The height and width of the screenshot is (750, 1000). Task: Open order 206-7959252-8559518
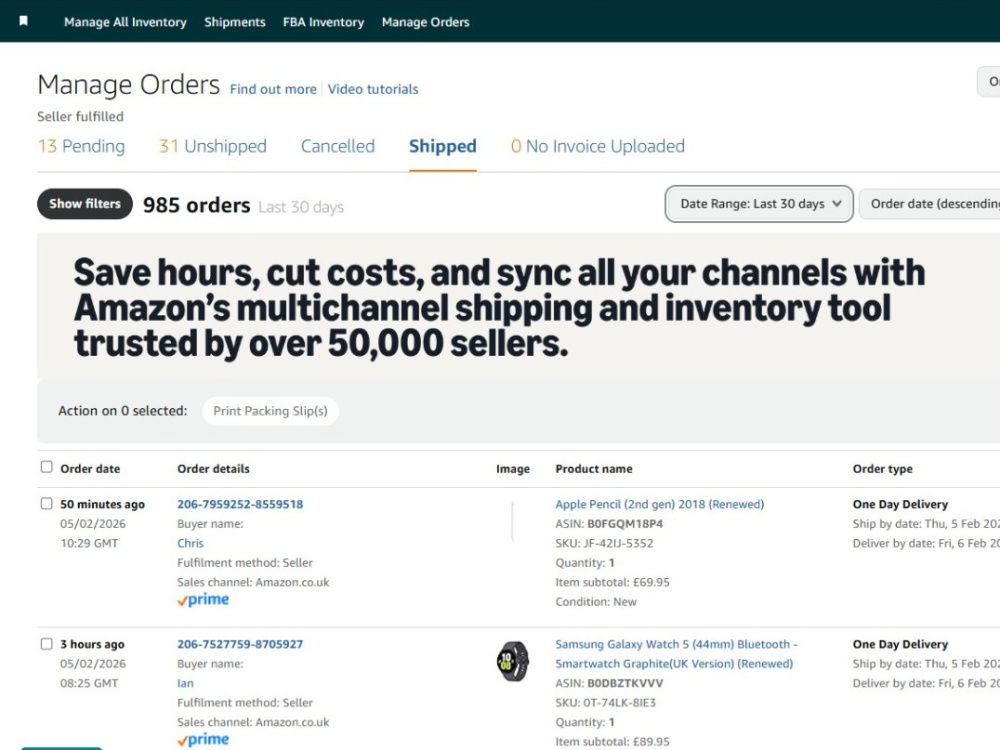point(240,504)
